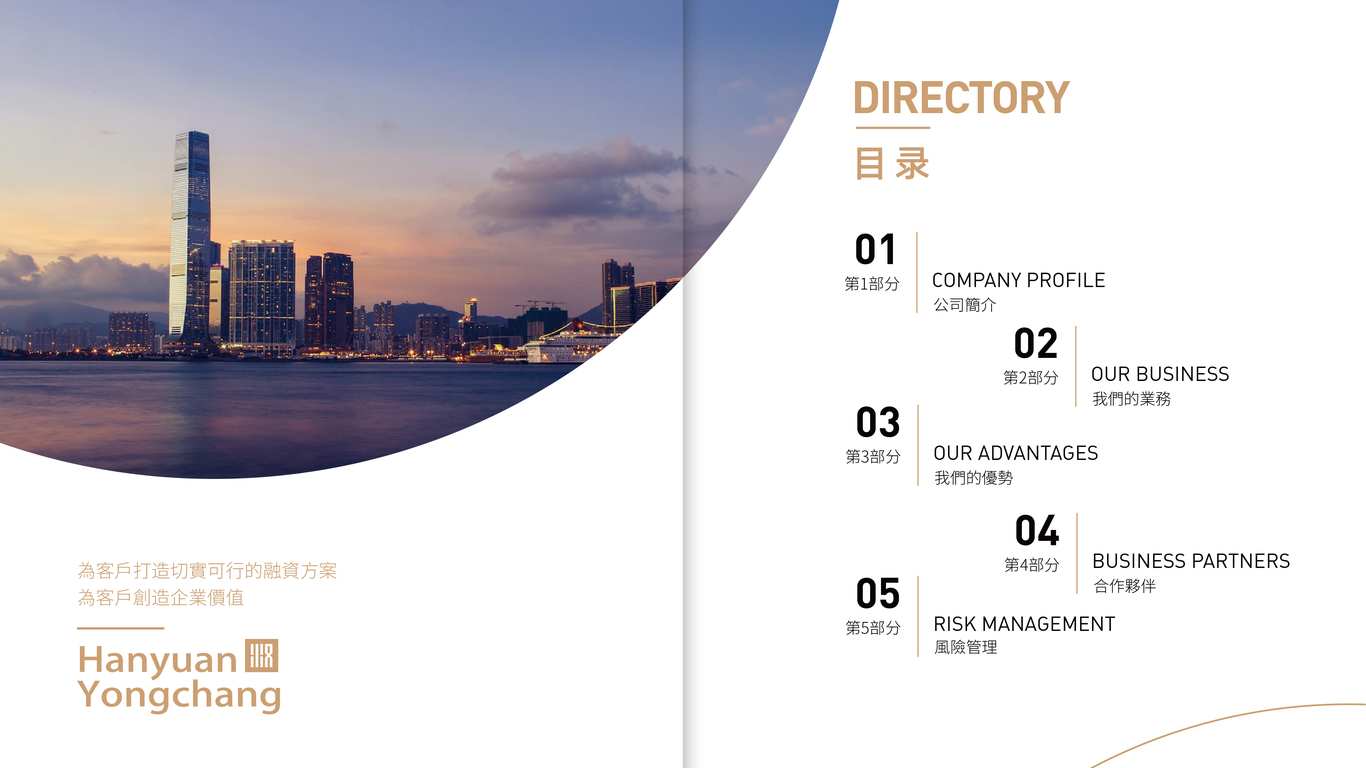This screenshot has height=768, width=1366.
Task: Click slogan line 為客戶打造切實可行的融資方案
Action: 207,572
